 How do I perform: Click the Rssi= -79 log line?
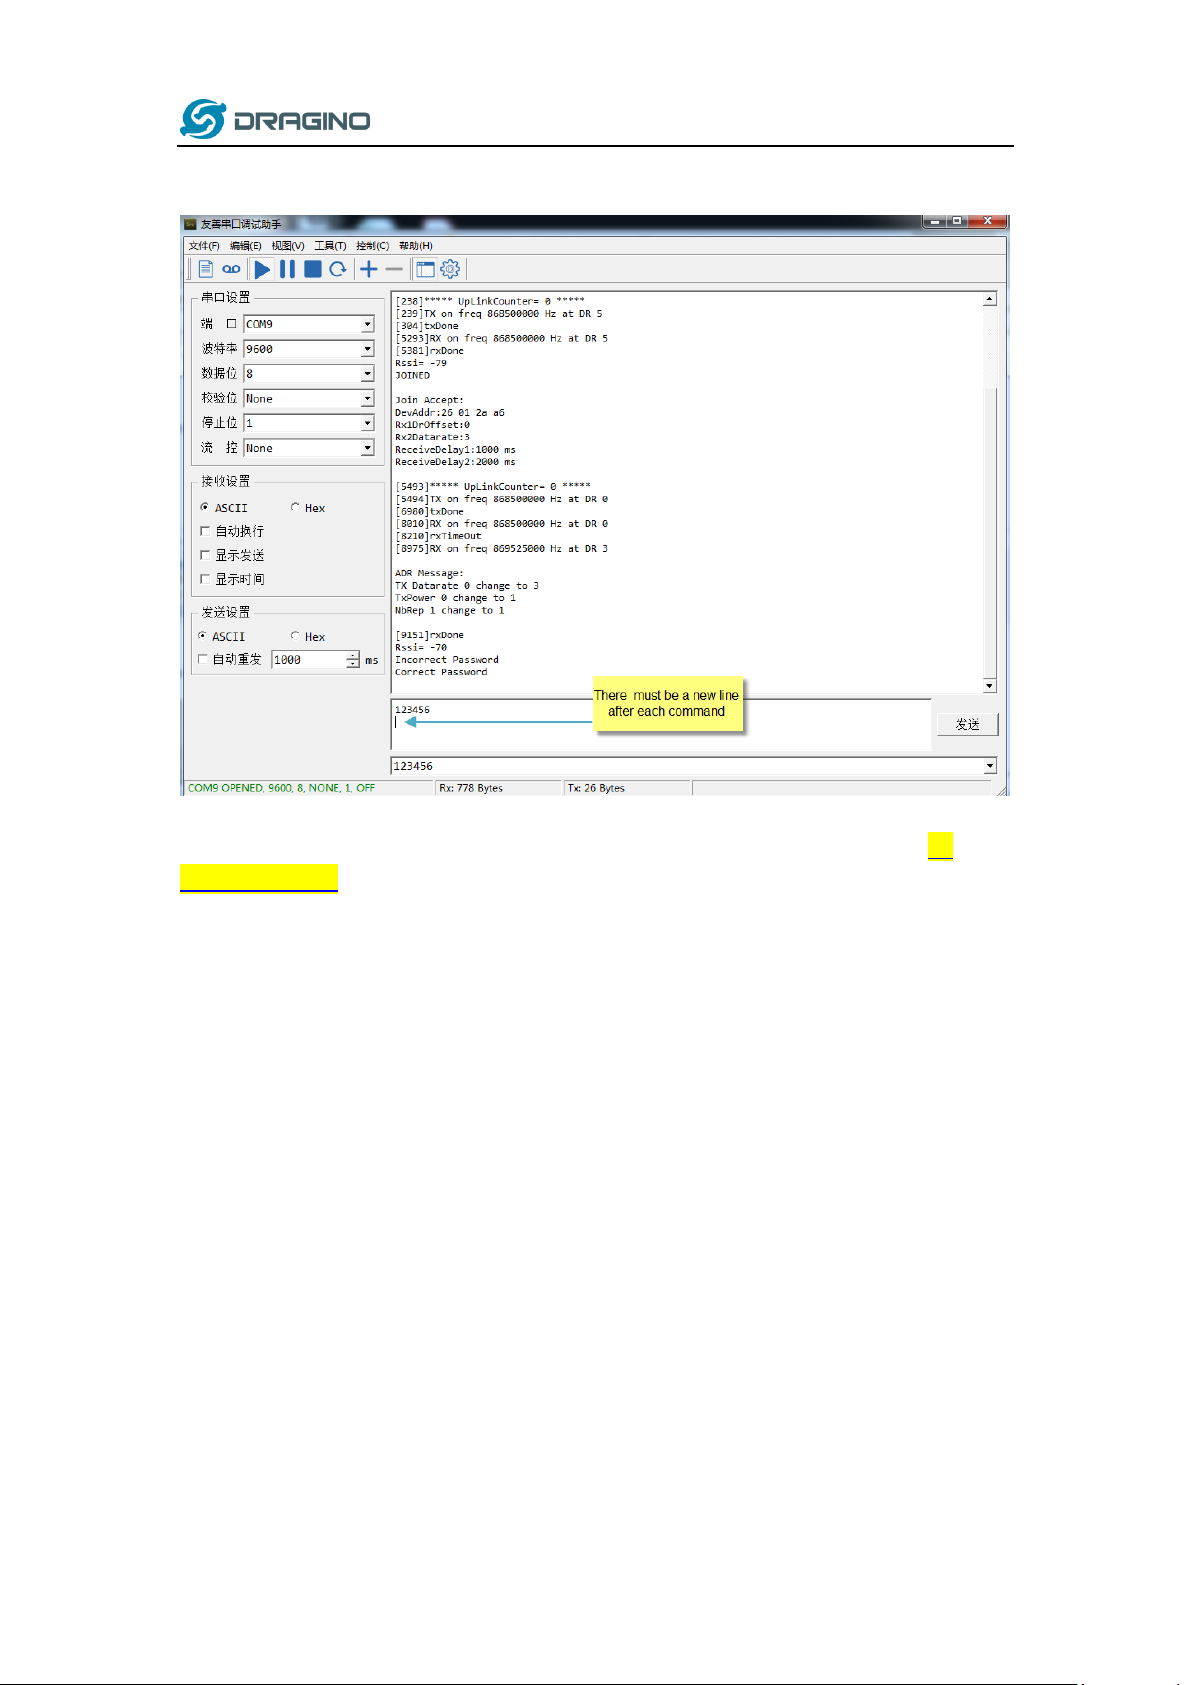click(421, 363)
